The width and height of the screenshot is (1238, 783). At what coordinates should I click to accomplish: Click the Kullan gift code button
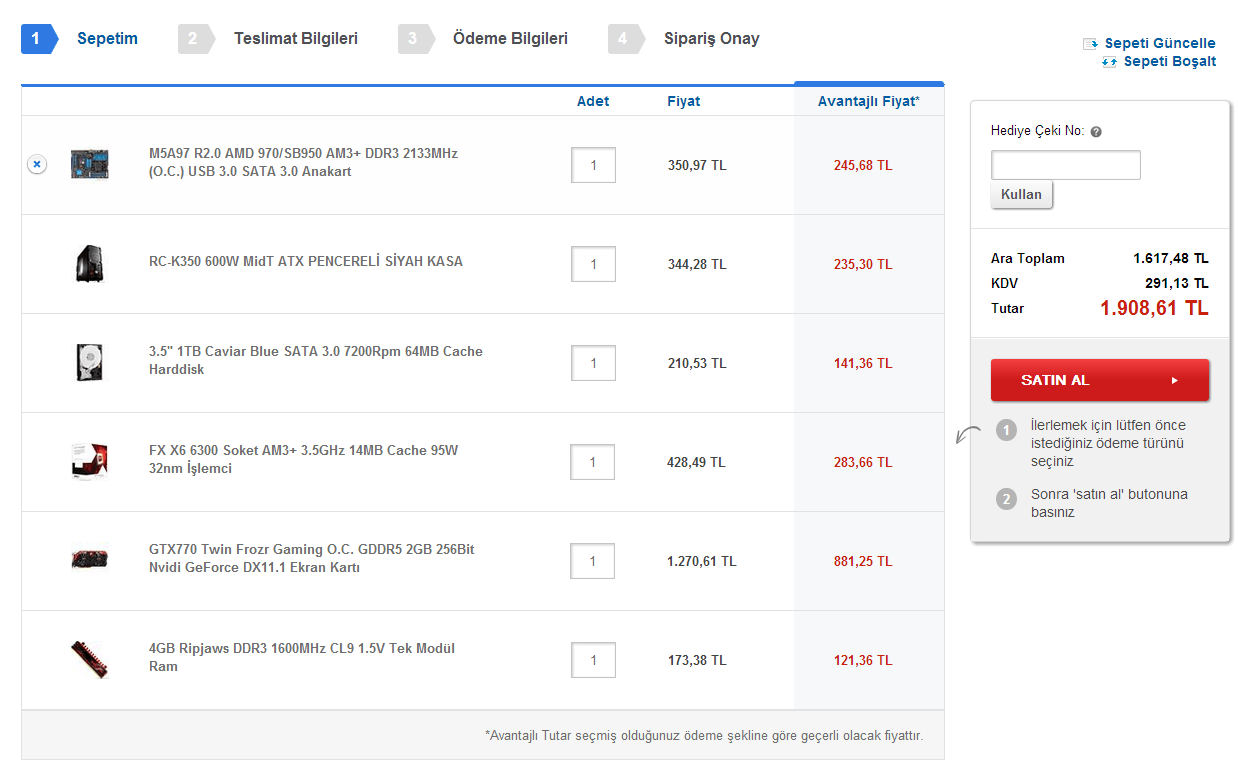(1021, 195)
